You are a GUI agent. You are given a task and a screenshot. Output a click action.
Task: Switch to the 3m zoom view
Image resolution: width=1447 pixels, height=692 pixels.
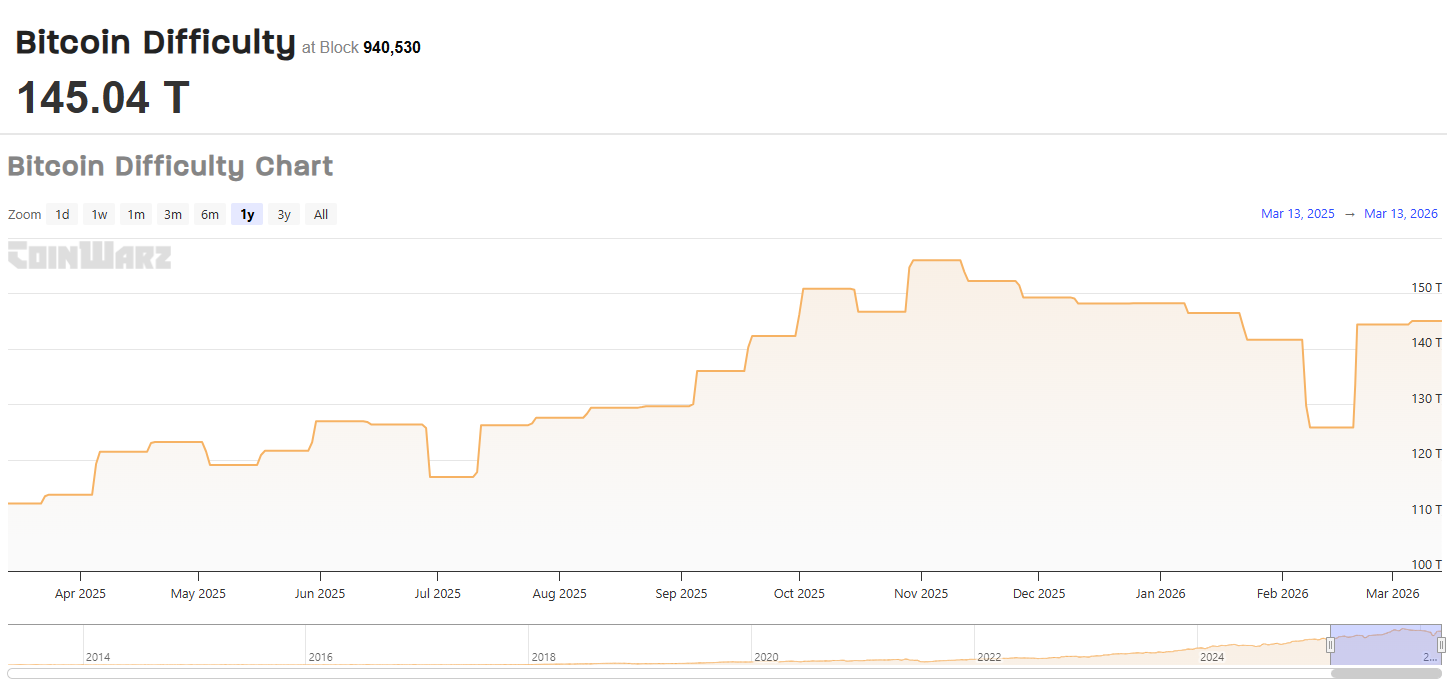coord(172,214)
